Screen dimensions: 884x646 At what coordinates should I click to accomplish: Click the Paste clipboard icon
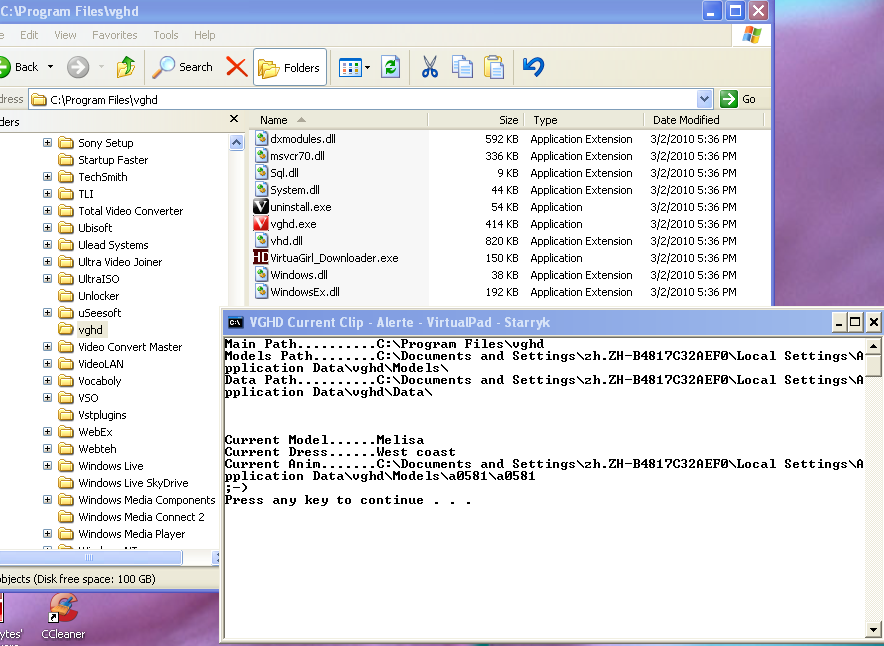(494, 67)
